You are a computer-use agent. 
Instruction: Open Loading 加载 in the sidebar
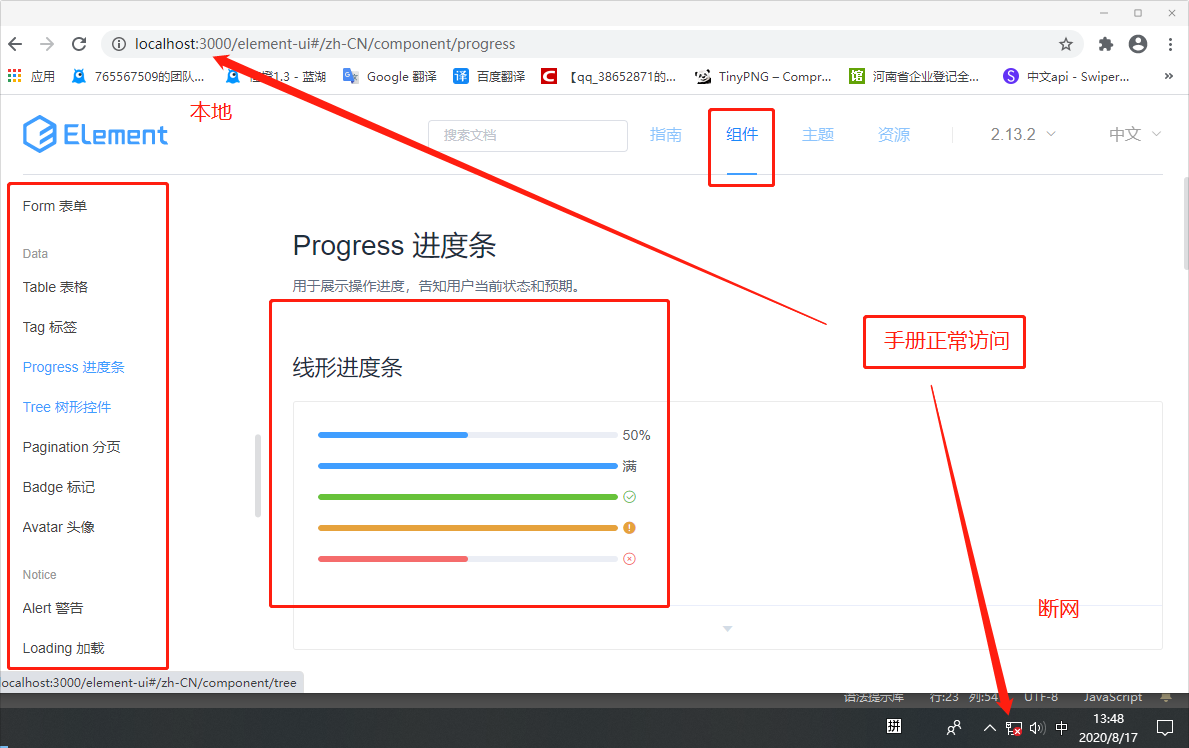[64, 649]
